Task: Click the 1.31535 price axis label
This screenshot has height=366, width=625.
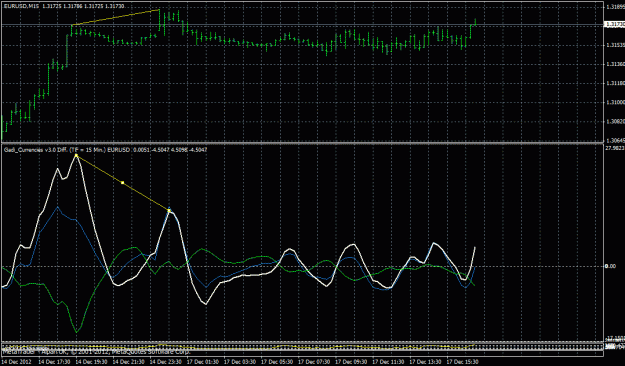Action: 615,45
